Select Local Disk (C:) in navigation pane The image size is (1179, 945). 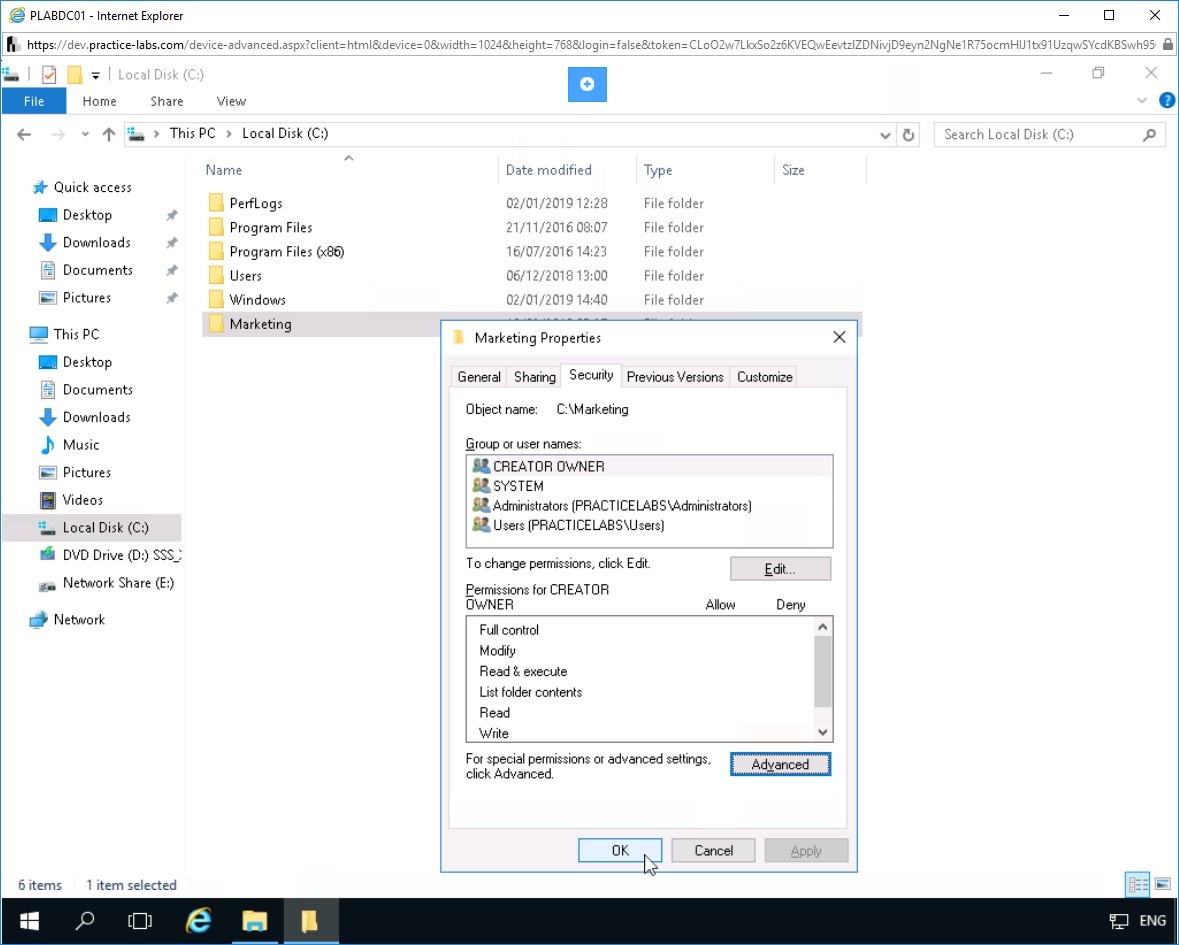tap(105, 528)
